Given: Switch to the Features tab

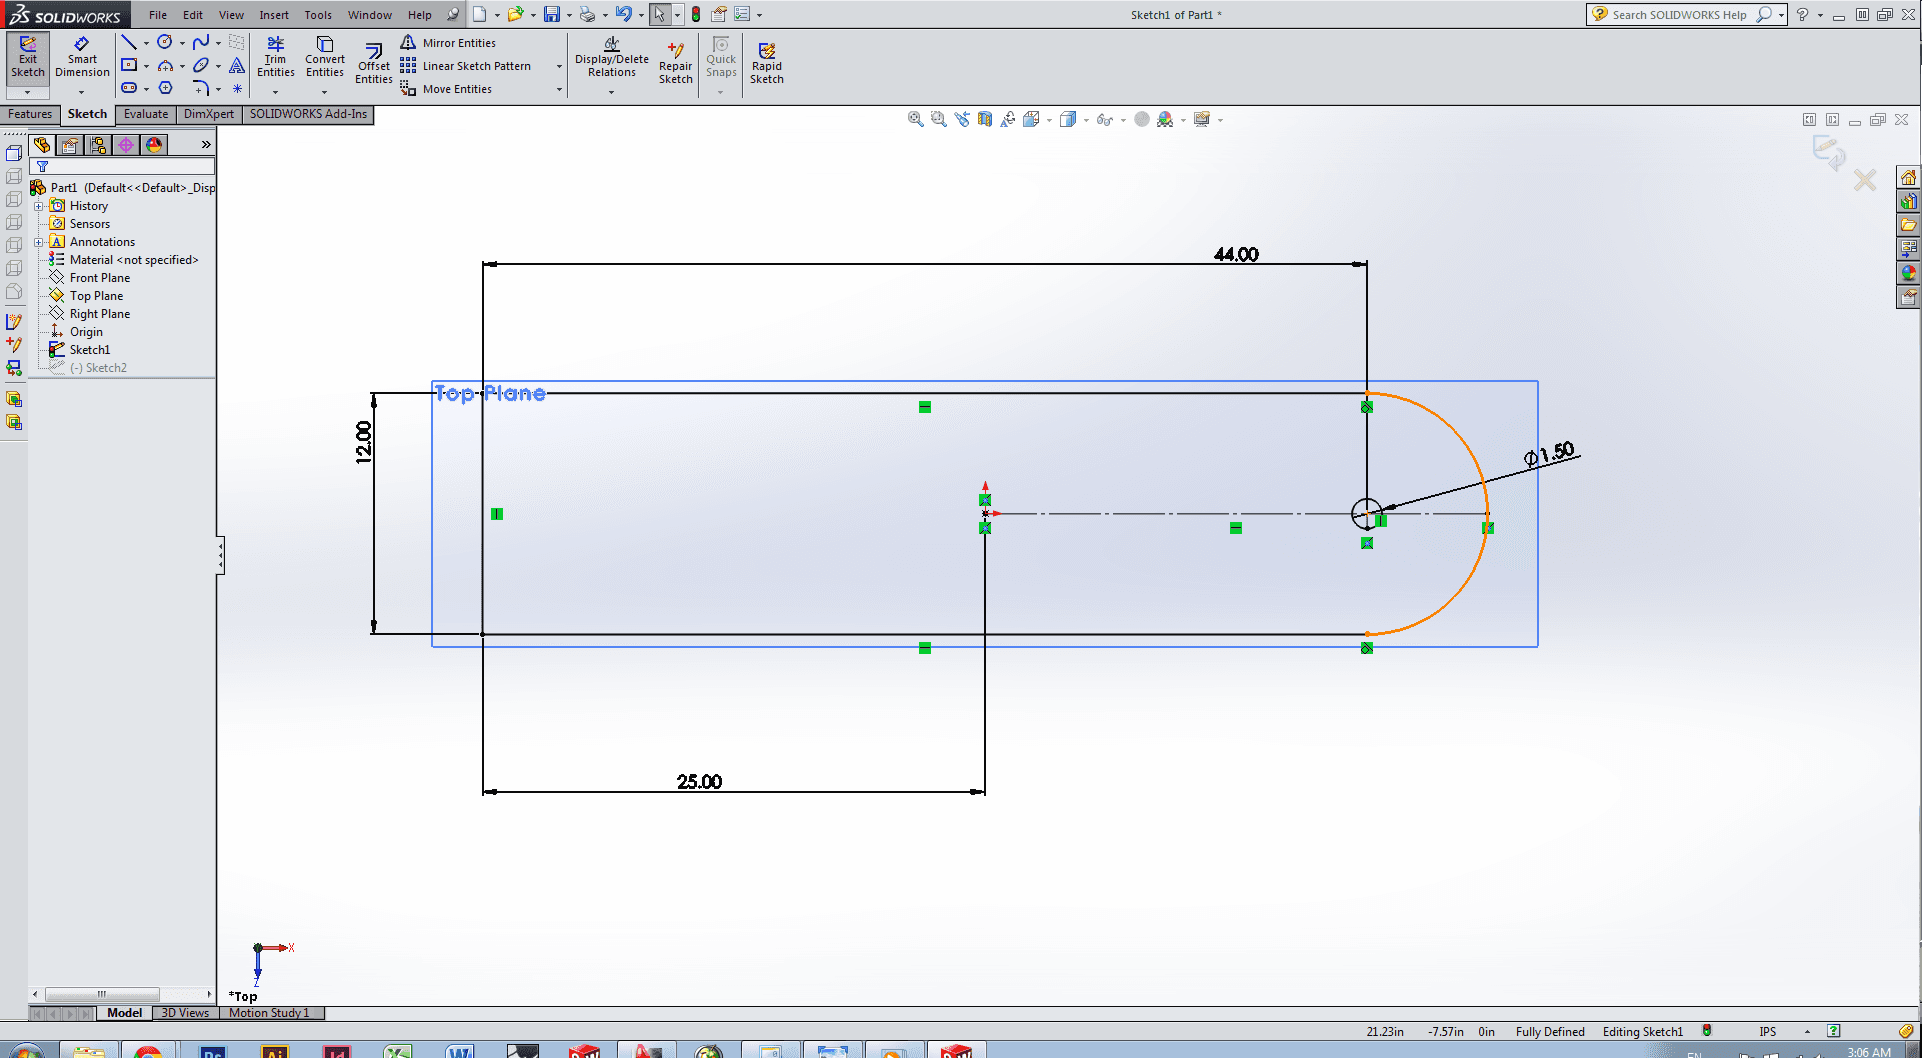Looking at the screenshot, I should point(30,114).
